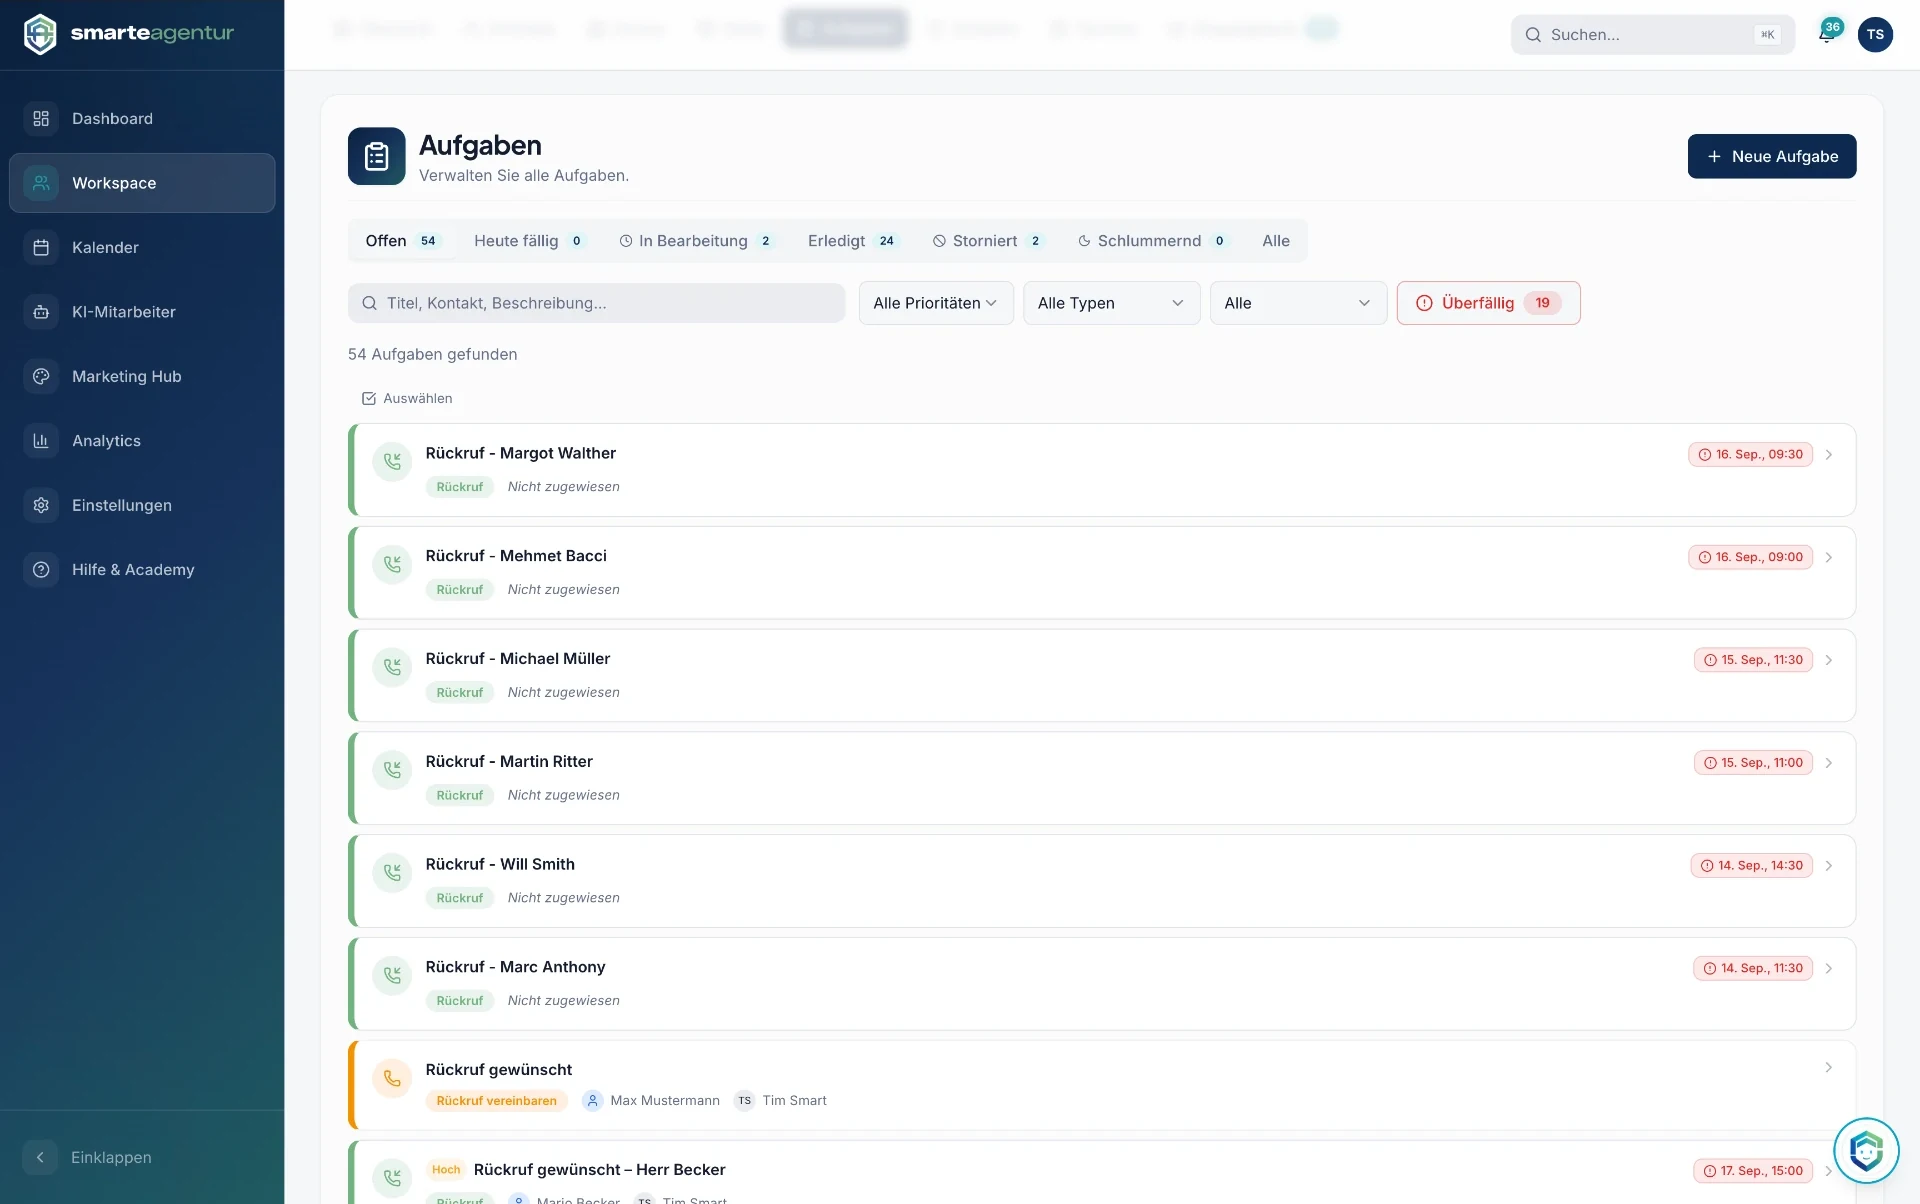The height and width of the screenshot is (1204, 1920).
Task: Open the Dashboard sidebar icon
Action: click(41, 119)
